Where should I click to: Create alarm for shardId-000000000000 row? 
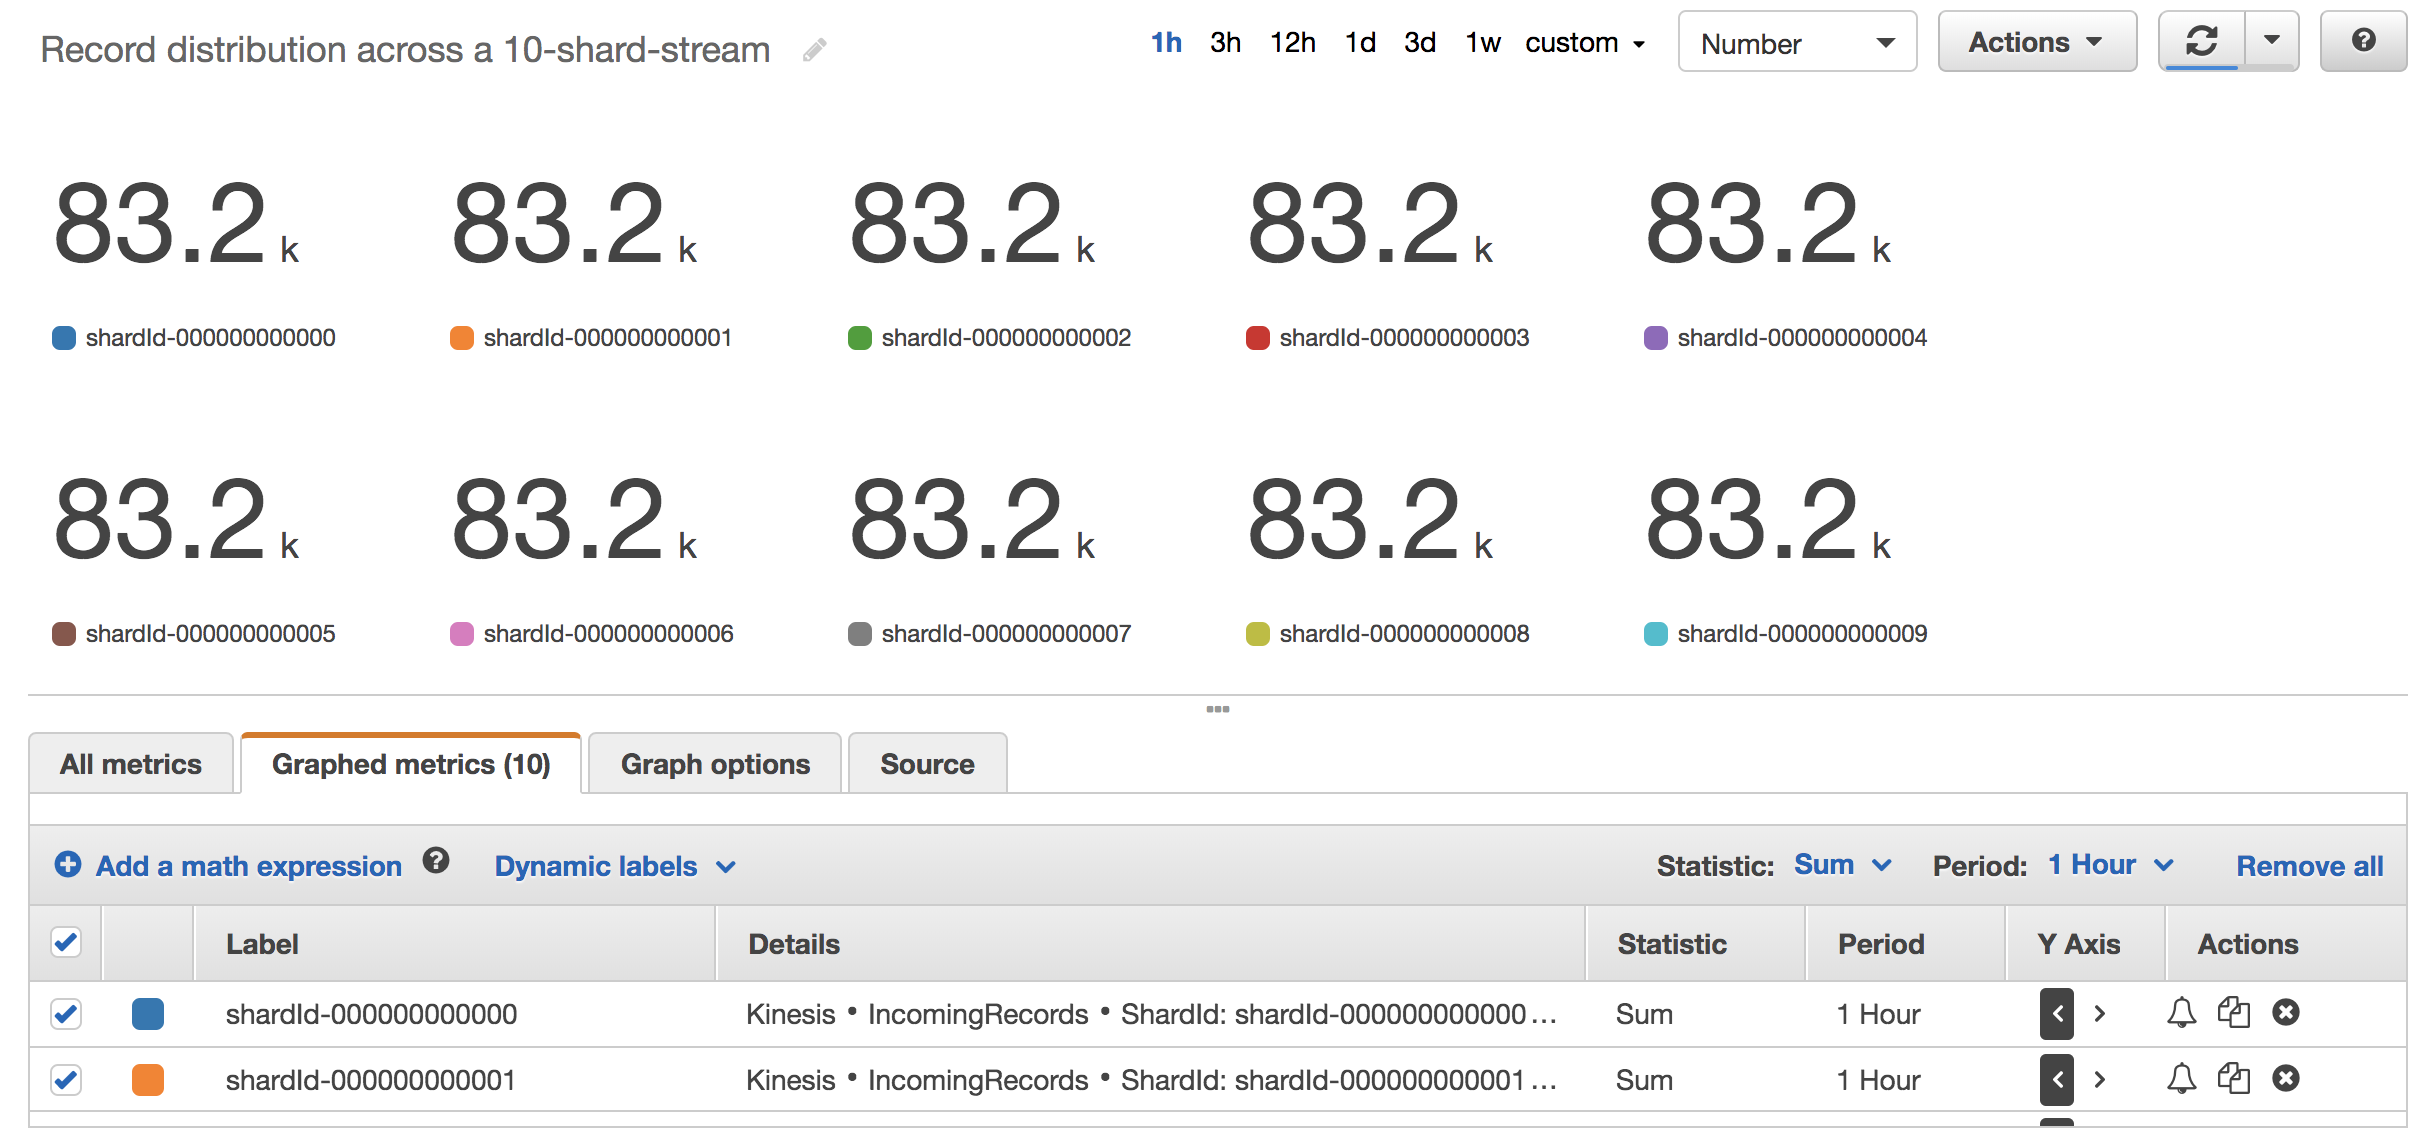(2182, 1013)
